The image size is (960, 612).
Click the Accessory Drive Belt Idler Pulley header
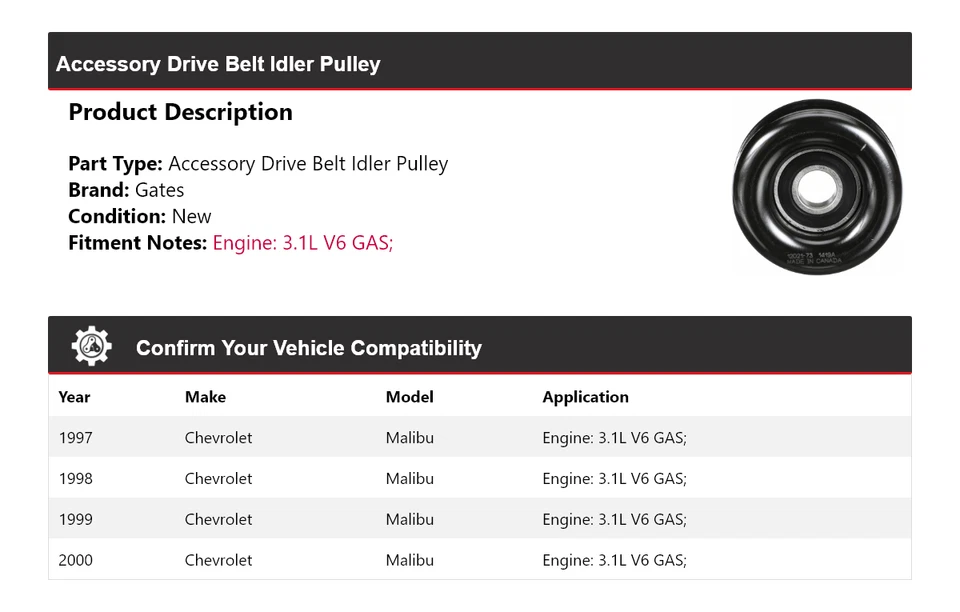pyautogui.click(x=218, y=64)
